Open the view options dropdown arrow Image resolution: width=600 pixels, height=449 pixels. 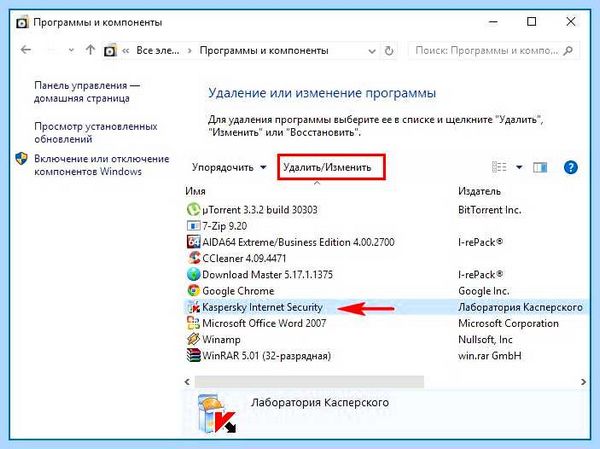[519, 167]
